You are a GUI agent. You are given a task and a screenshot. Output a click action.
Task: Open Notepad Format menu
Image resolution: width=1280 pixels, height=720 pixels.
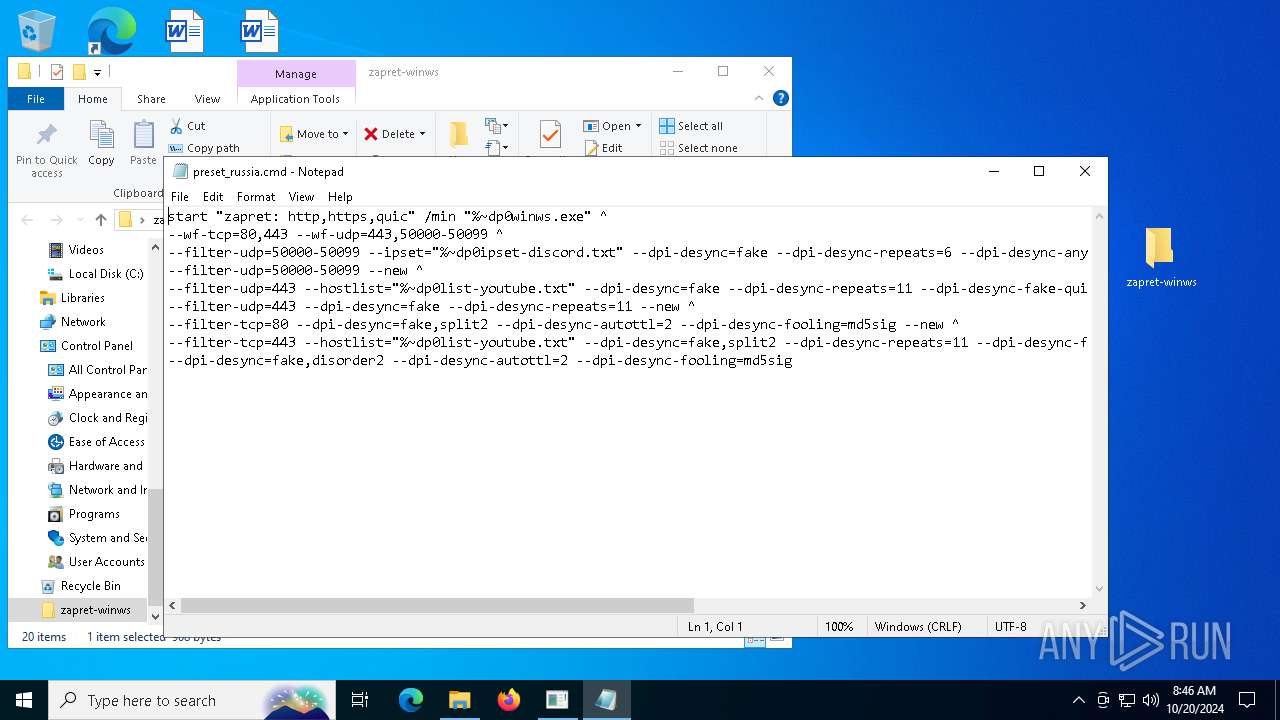[256, 197]
